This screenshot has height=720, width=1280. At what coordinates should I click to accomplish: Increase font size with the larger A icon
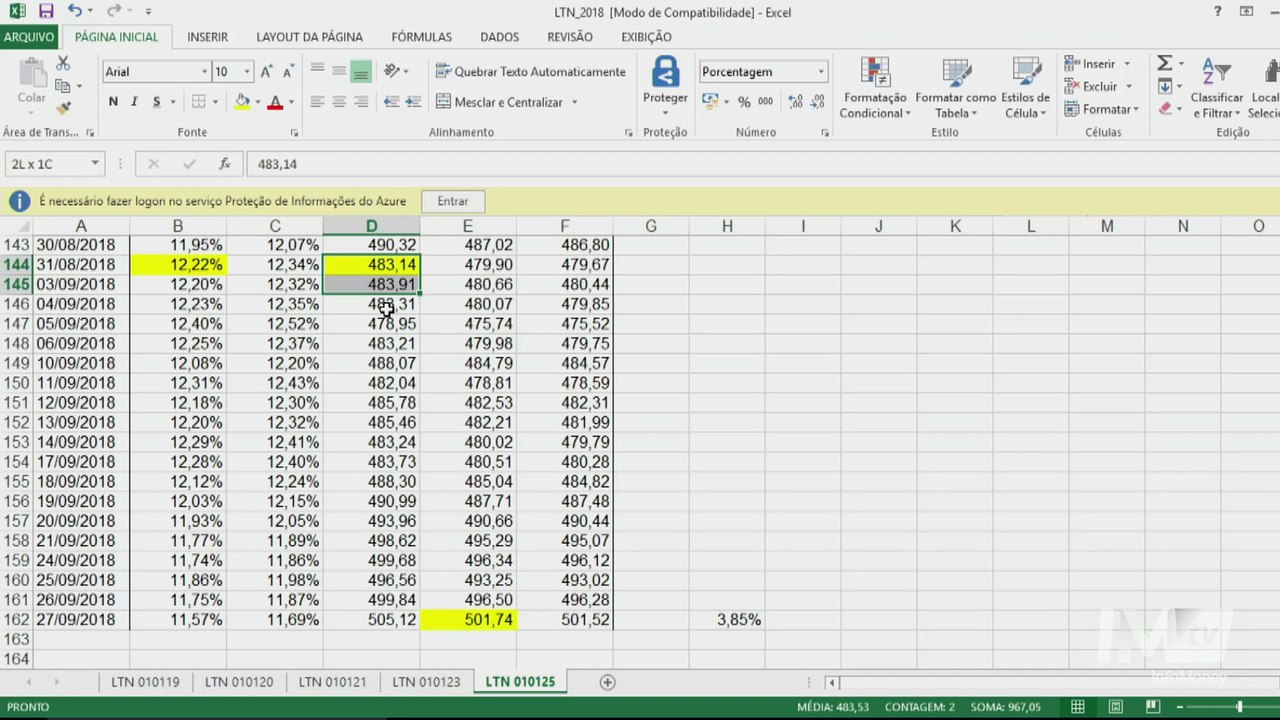click(266, 72)
